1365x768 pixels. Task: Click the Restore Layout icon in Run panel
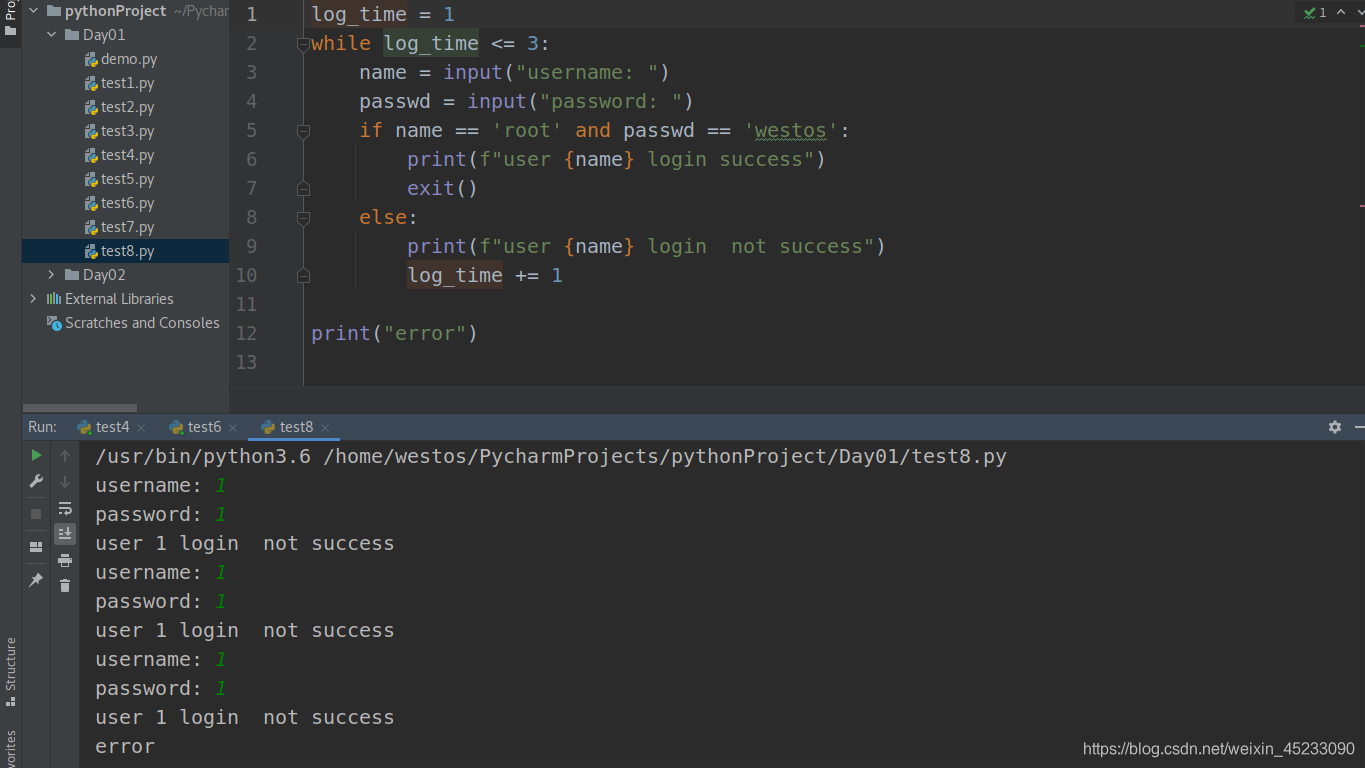pos(36,547)
